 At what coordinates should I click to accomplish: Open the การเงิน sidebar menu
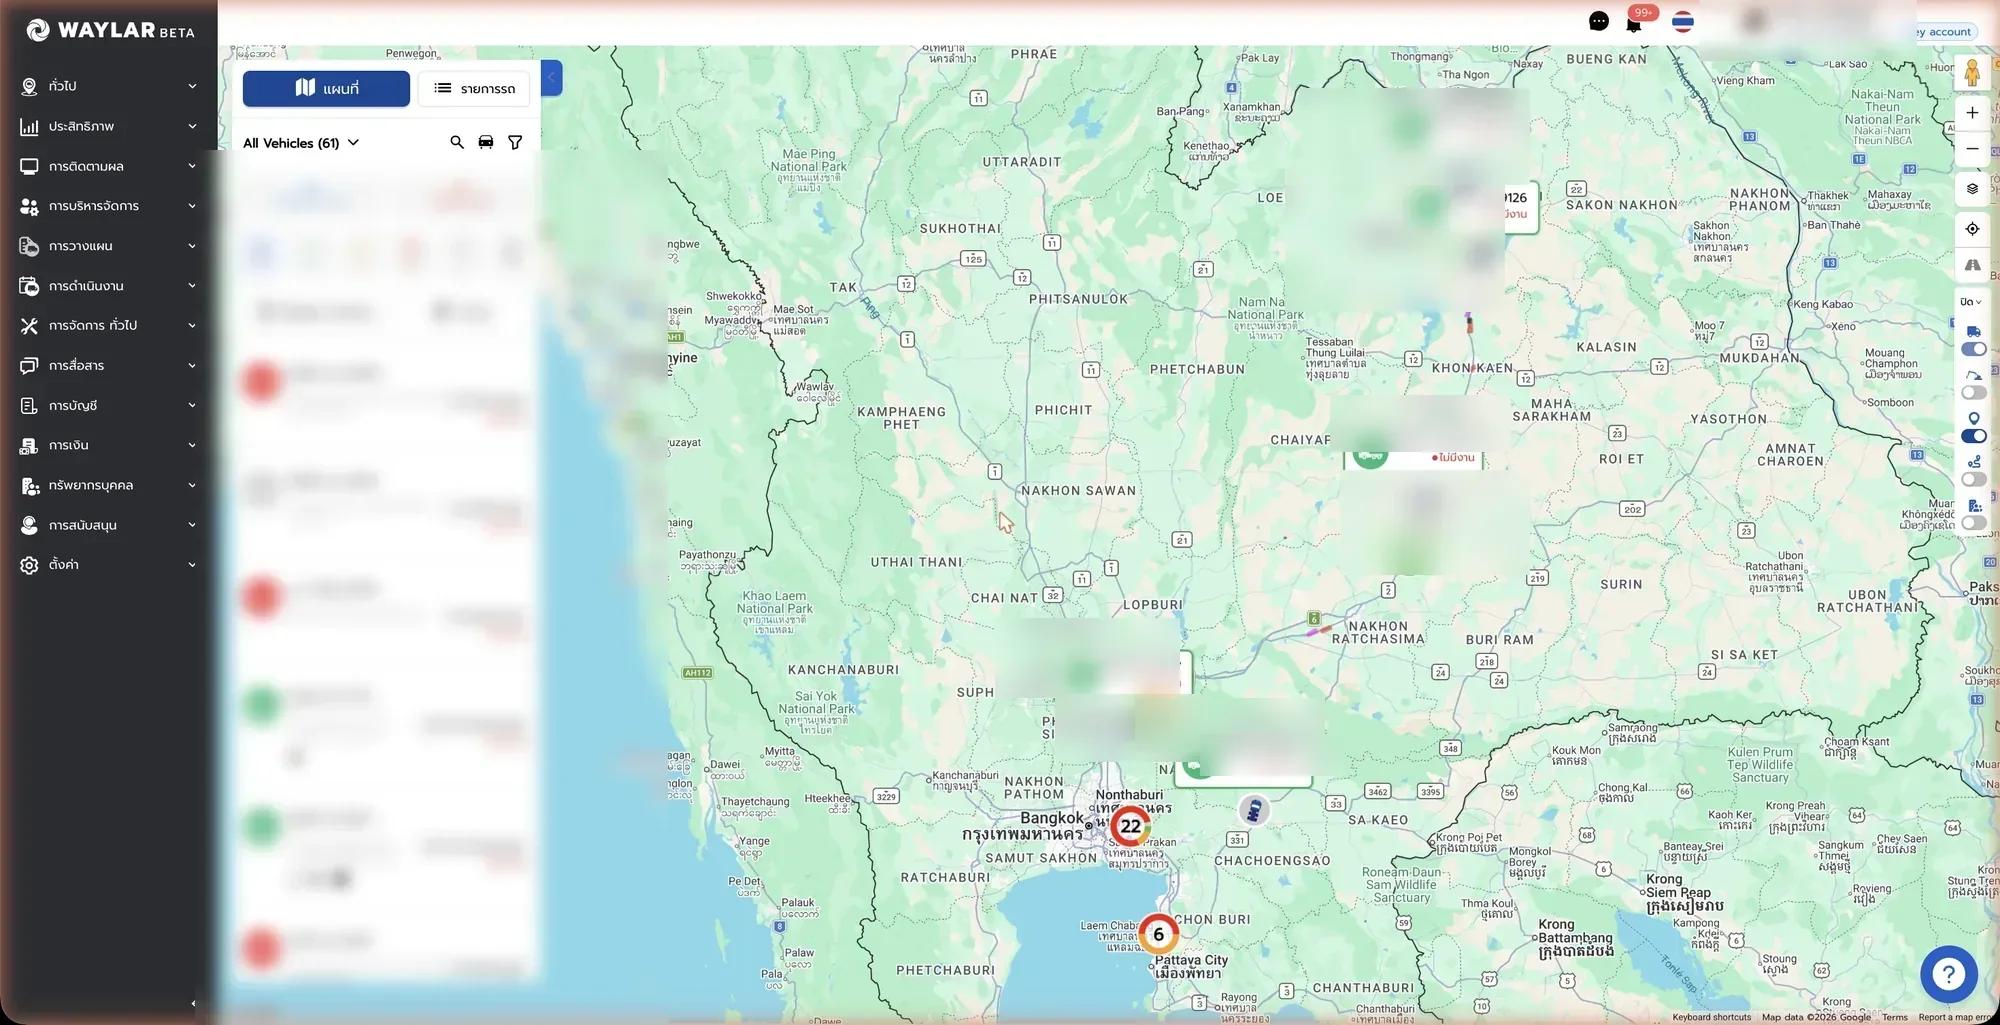(x=108, y=445)
